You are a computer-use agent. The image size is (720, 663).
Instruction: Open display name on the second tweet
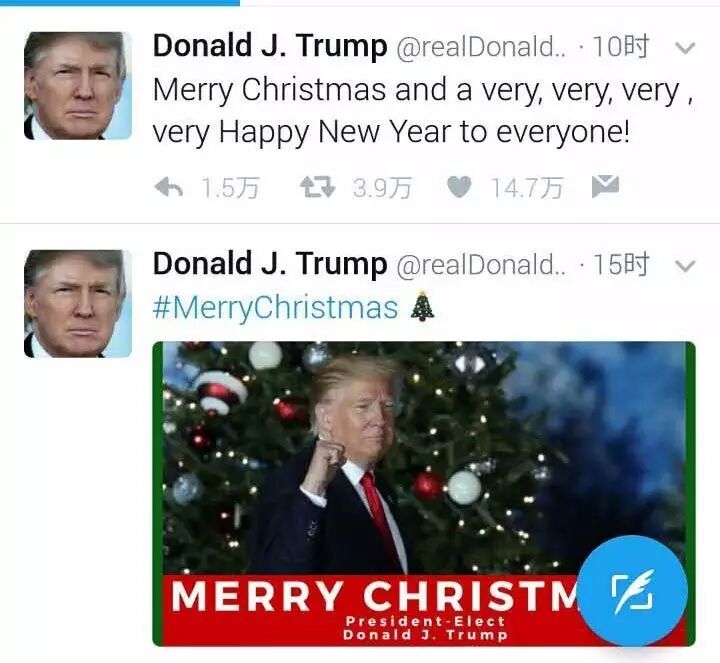pos(270,264)
